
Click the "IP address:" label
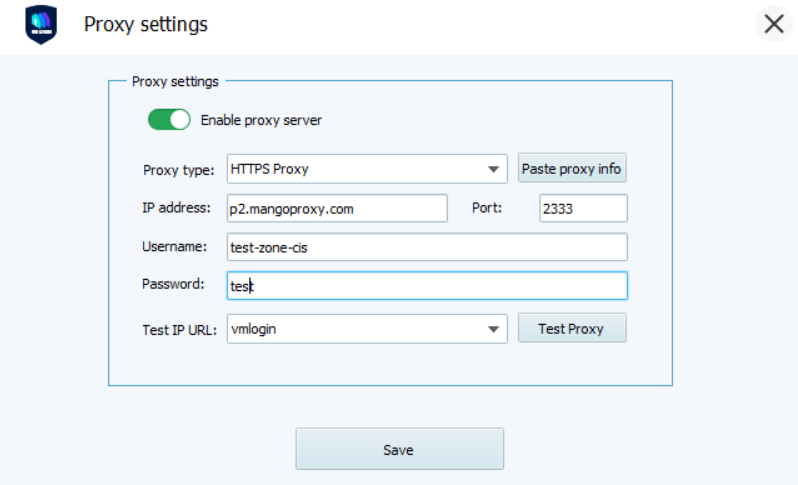click(177, 208)
